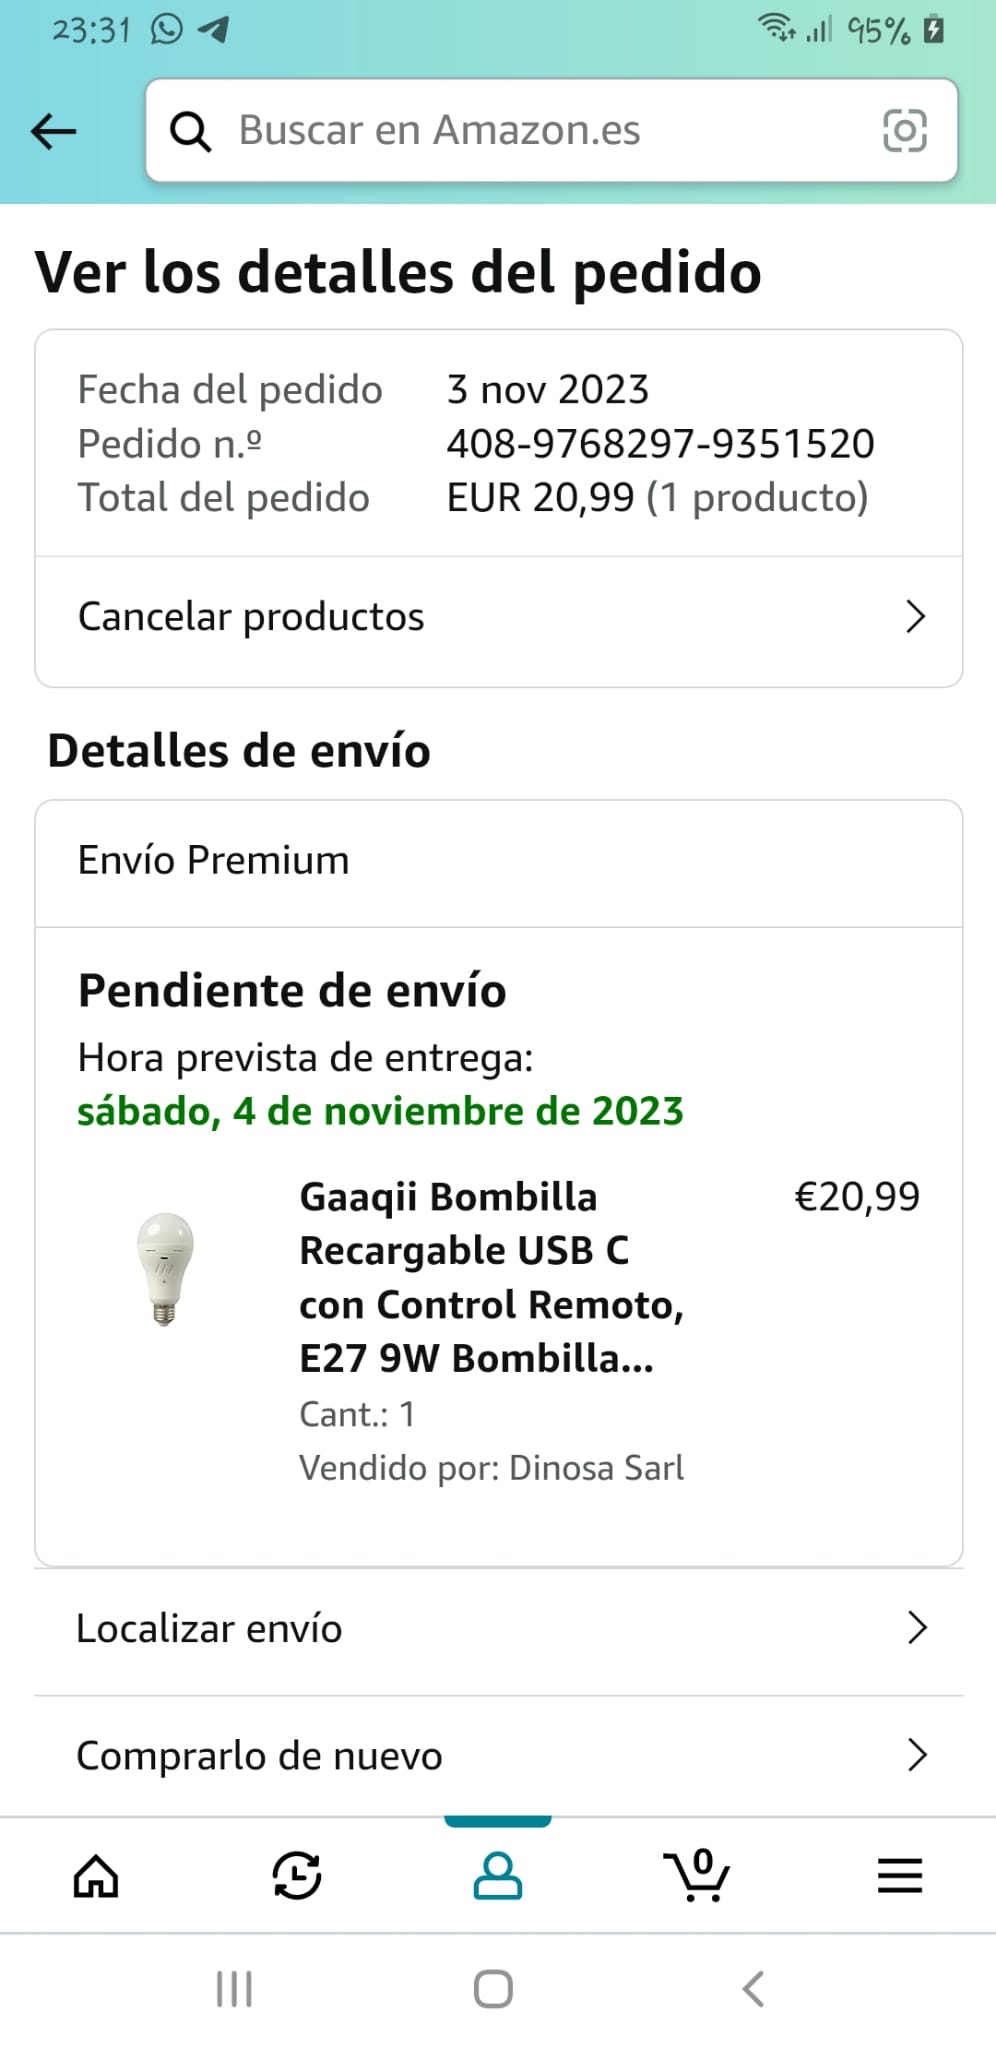This screenshot has height=2048, width=996.
Task: Expand Localizar envío chevron
Action: 916,1629
